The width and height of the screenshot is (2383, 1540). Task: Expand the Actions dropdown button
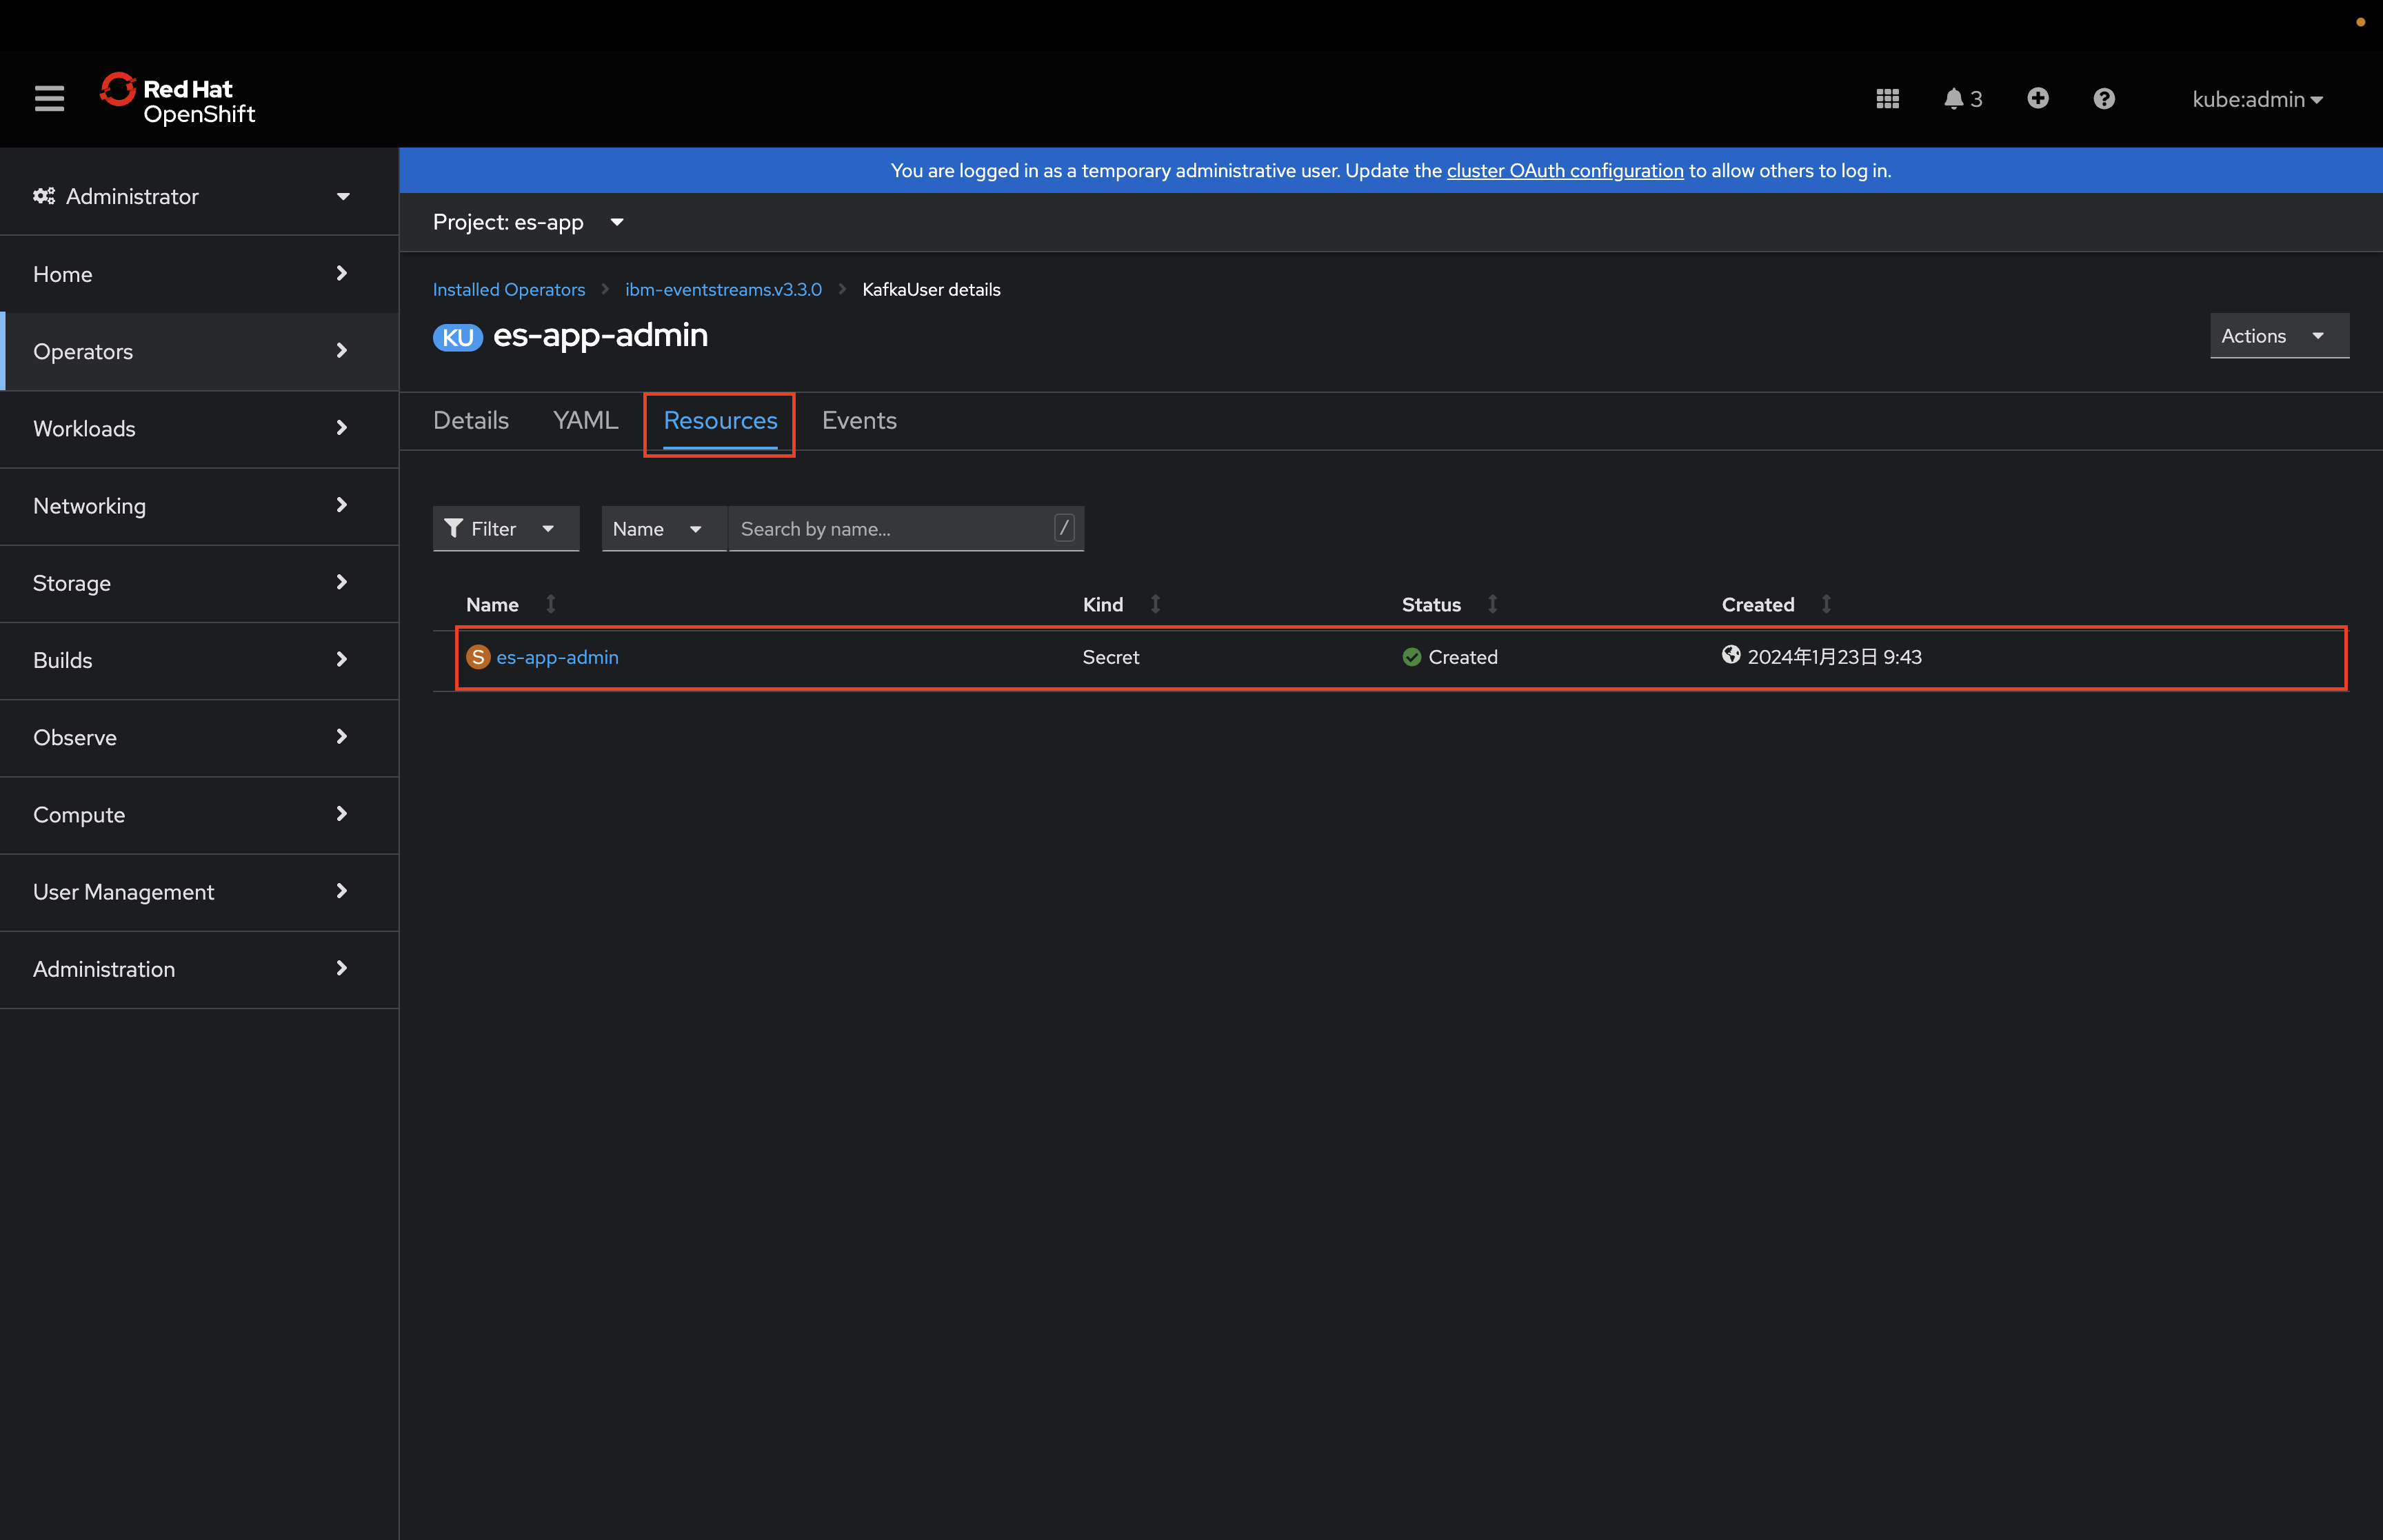coord(2278,336)
